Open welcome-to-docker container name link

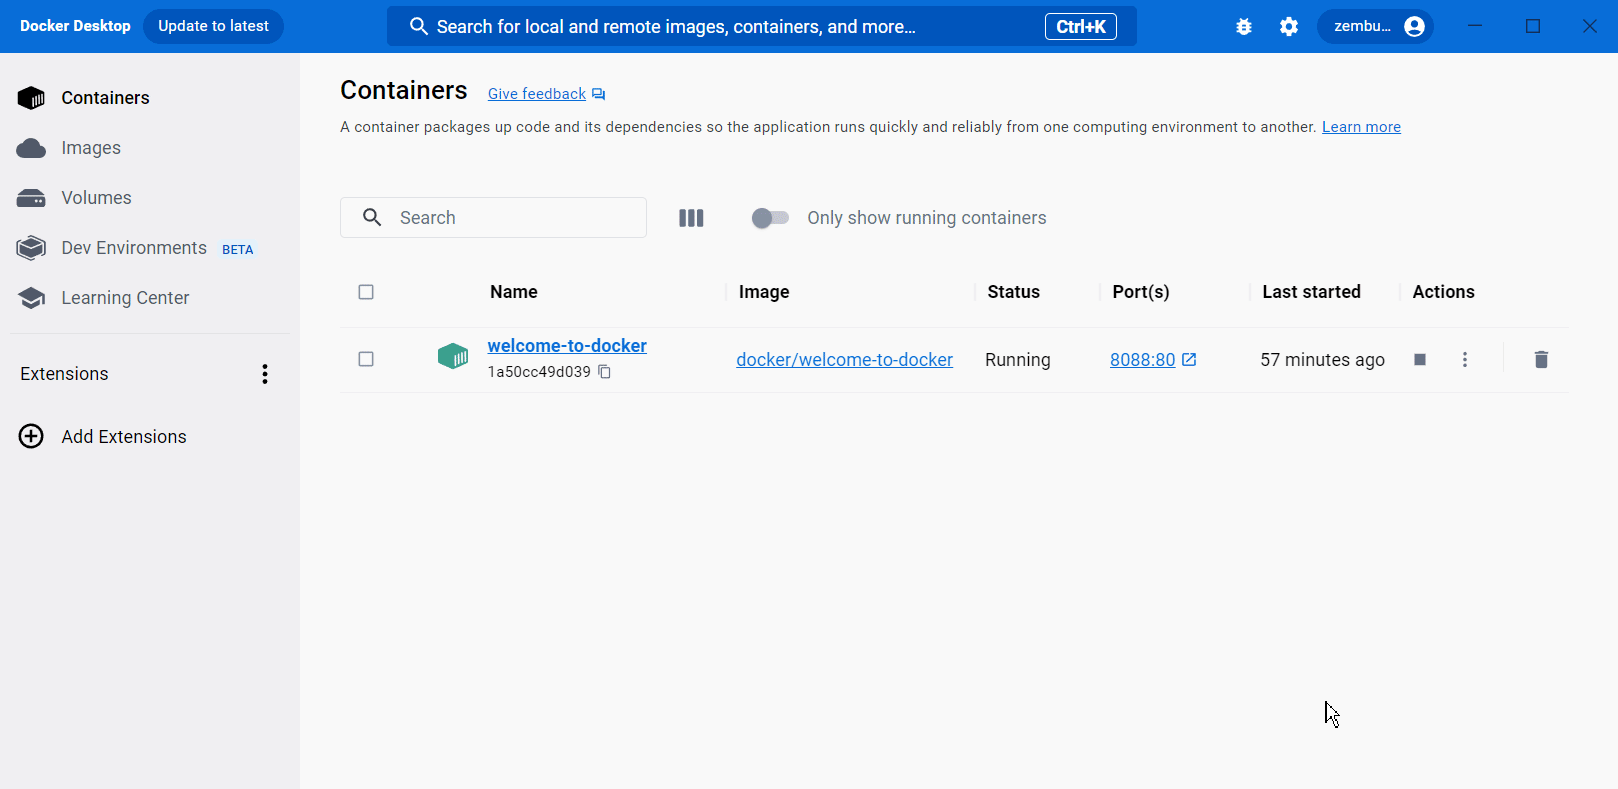pyautogui.click(x=567, y=346)
